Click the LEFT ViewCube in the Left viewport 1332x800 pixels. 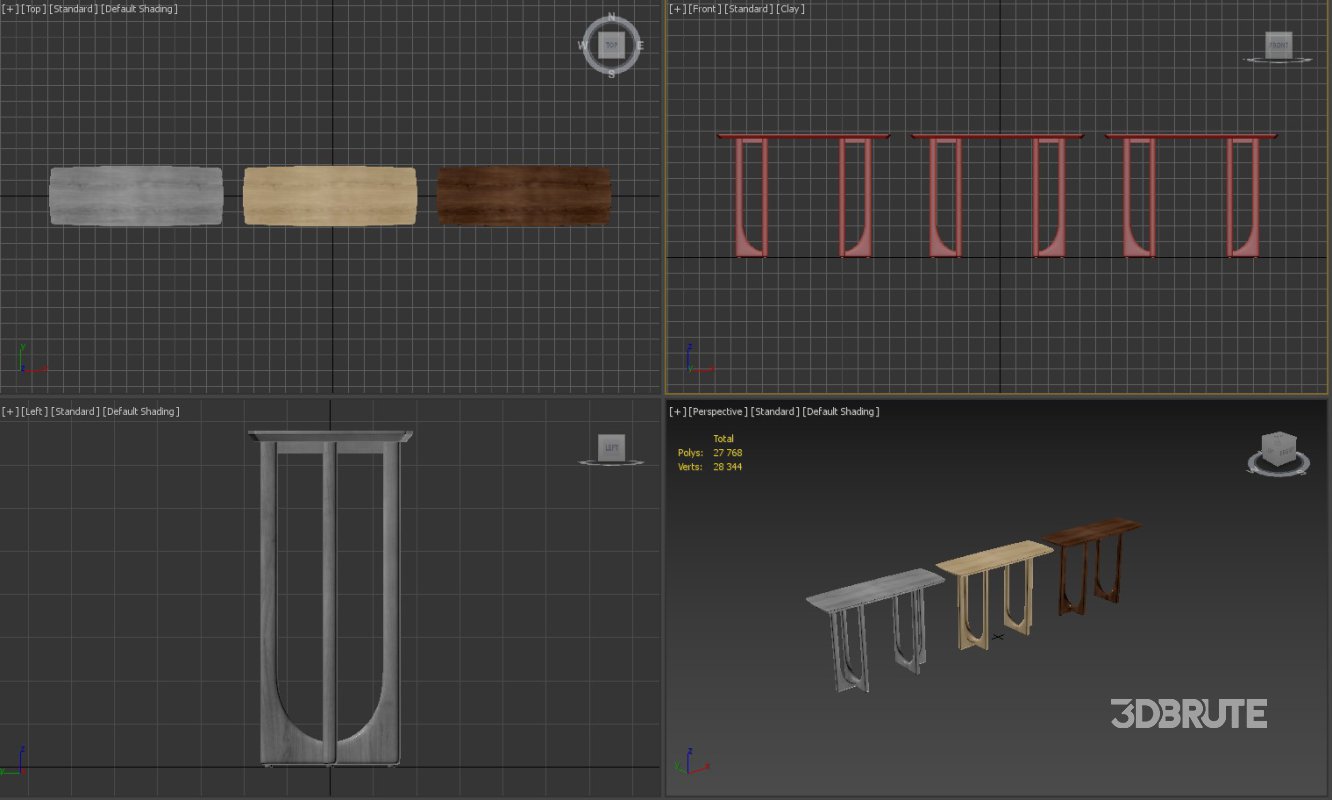(x=611, y=448)
